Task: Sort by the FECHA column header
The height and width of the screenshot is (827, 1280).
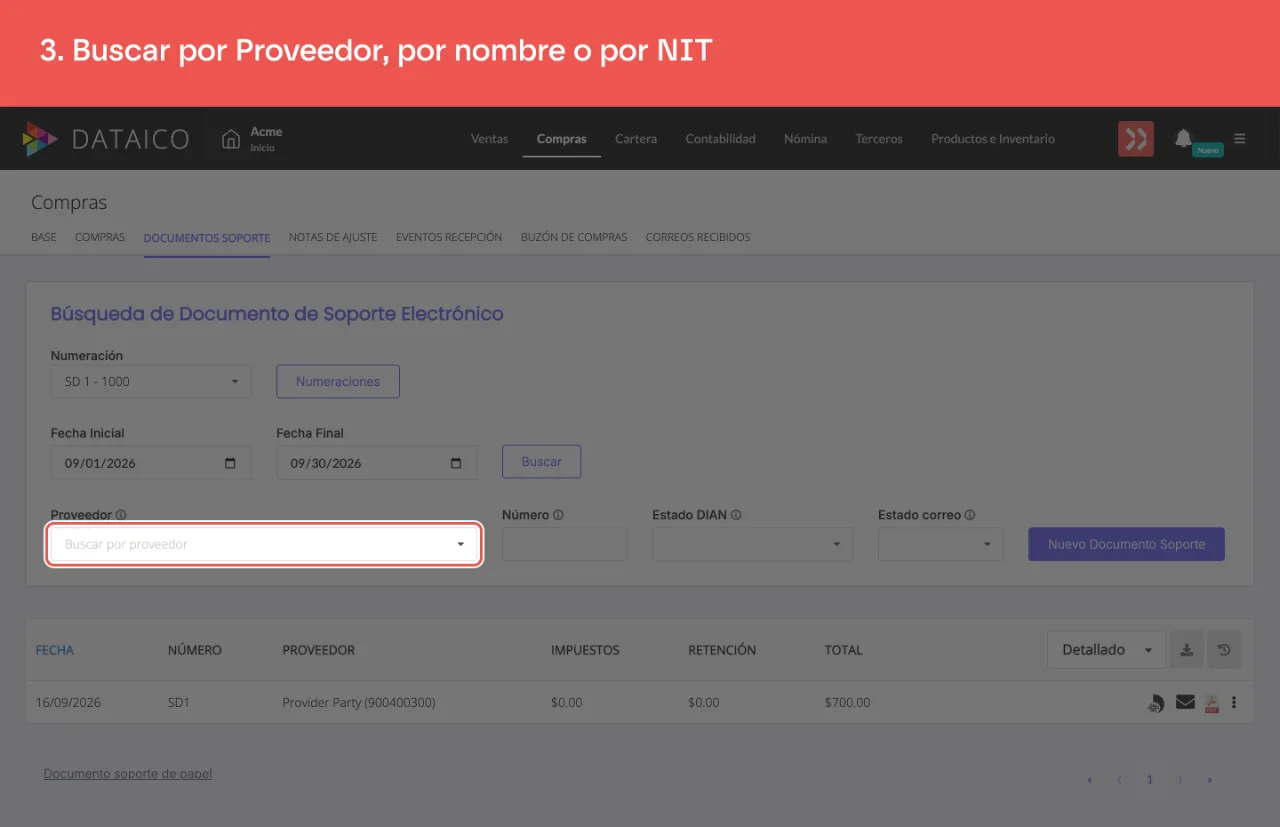Action: (x=55, y=650)
